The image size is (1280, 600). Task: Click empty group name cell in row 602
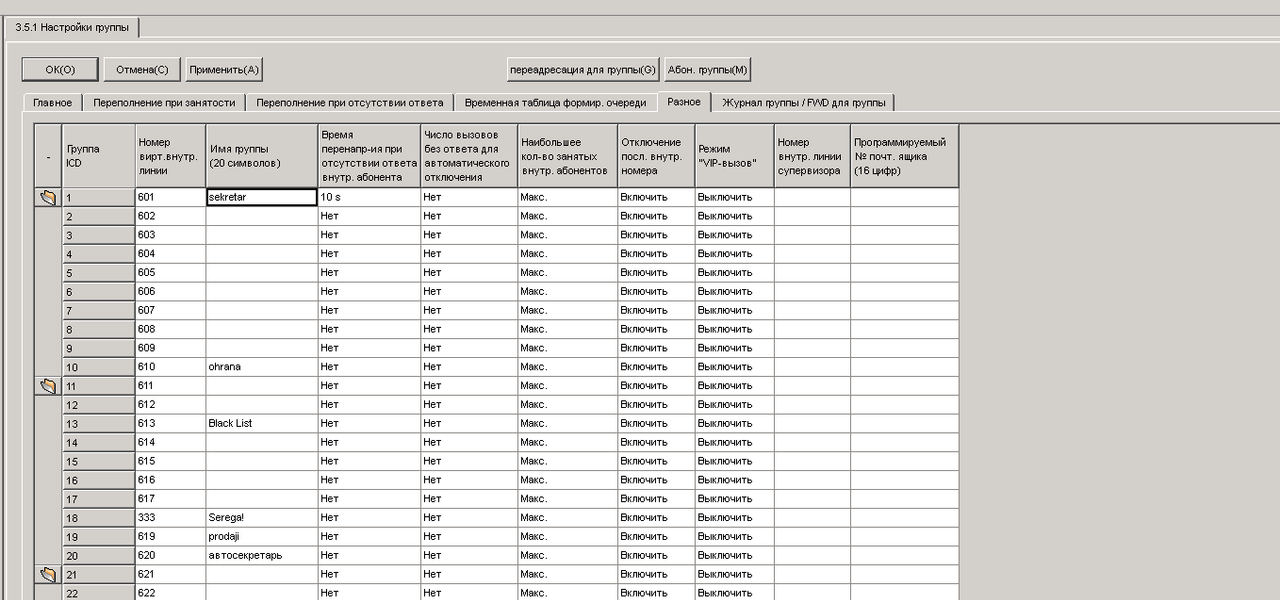(262, 216)
